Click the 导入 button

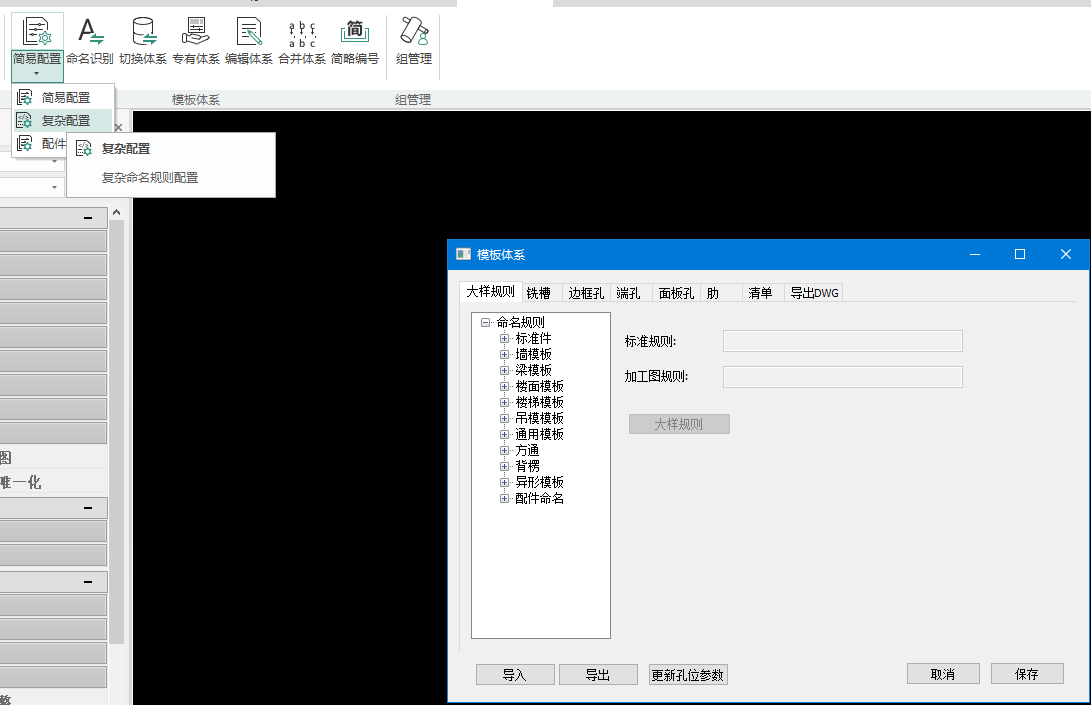click(x=515, y=674)
